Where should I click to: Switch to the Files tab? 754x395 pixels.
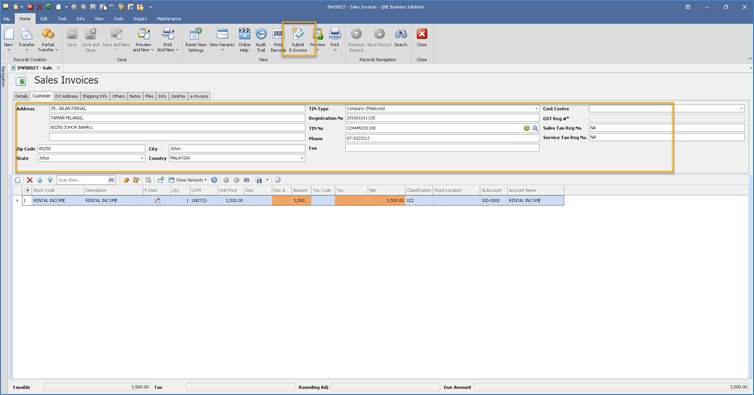tap(150, 96)
